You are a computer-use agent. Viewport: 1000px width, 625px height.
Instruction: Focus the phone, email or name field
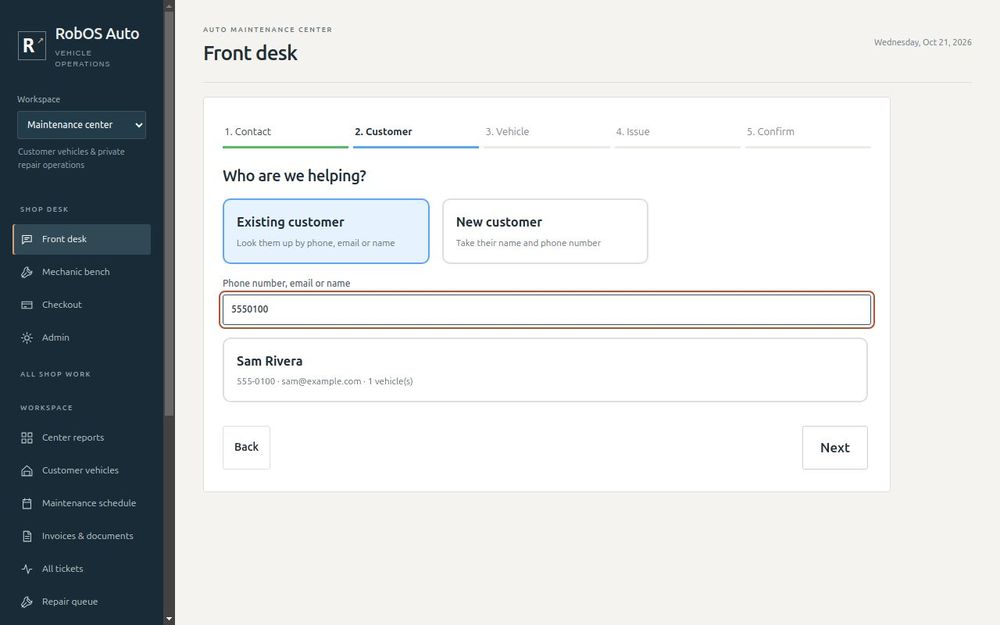[x=547, y=309]
